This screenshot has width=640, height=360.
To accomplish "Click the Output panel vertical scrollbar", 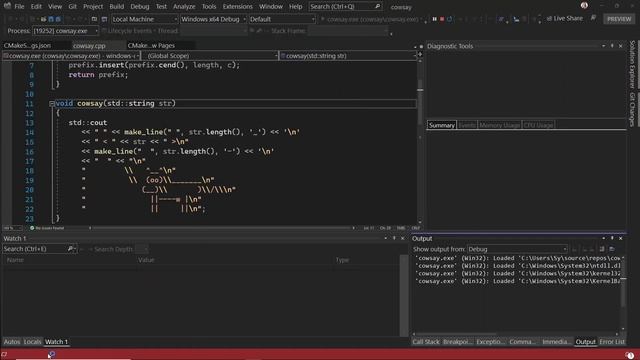I will [x=623, y=293].
